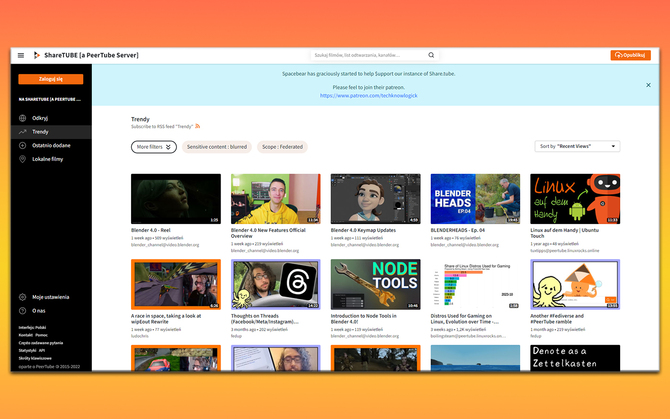Click tuxtipps@peertube.linuxrocks.online channel link
Viewport: 670px width, 419px height.
tap(564, 251)
